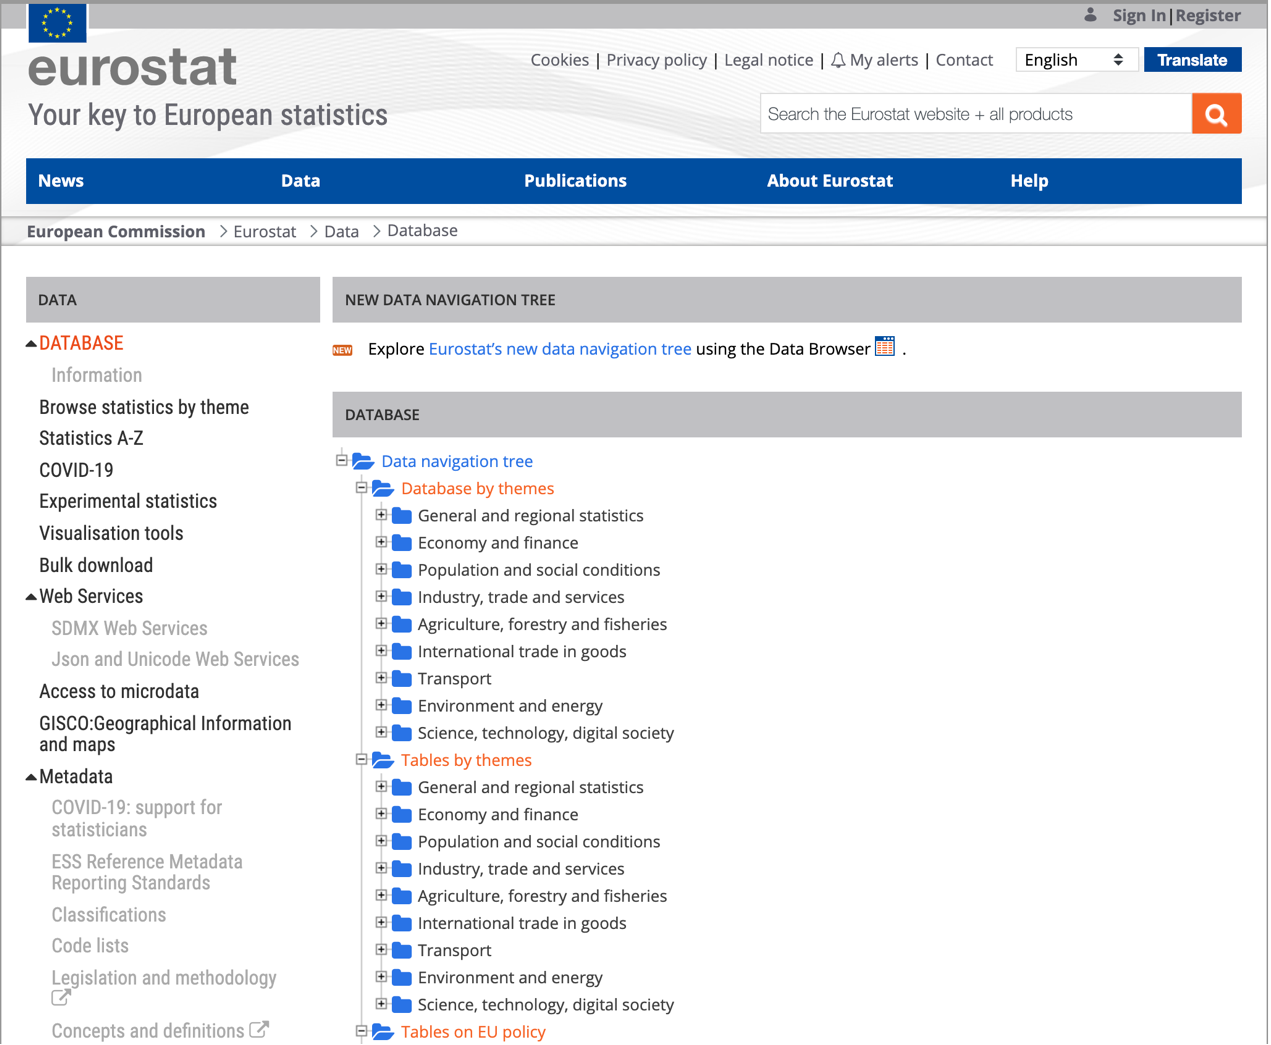1271x1045 pixels.
Task: Click the Database by themes folder icon
Action: 383,488
